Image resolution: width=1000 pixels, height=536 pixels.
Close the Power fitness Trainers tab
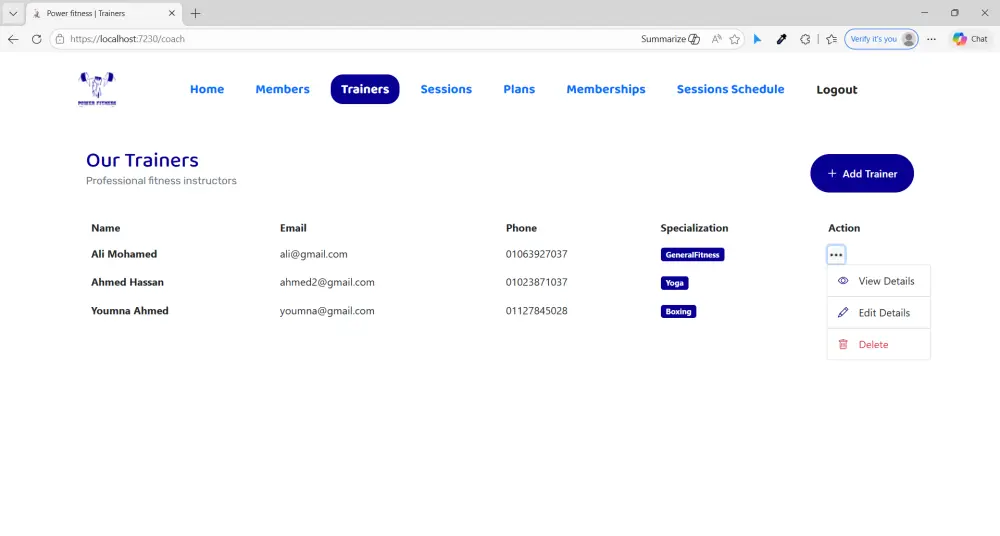click(x=172, y=13)
